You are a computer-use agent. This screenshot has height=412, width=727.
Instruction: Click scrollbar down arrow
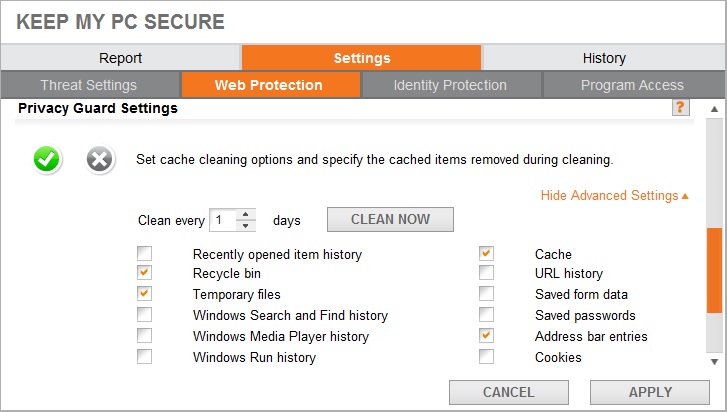pyautogui.click(x=714, y=361)
